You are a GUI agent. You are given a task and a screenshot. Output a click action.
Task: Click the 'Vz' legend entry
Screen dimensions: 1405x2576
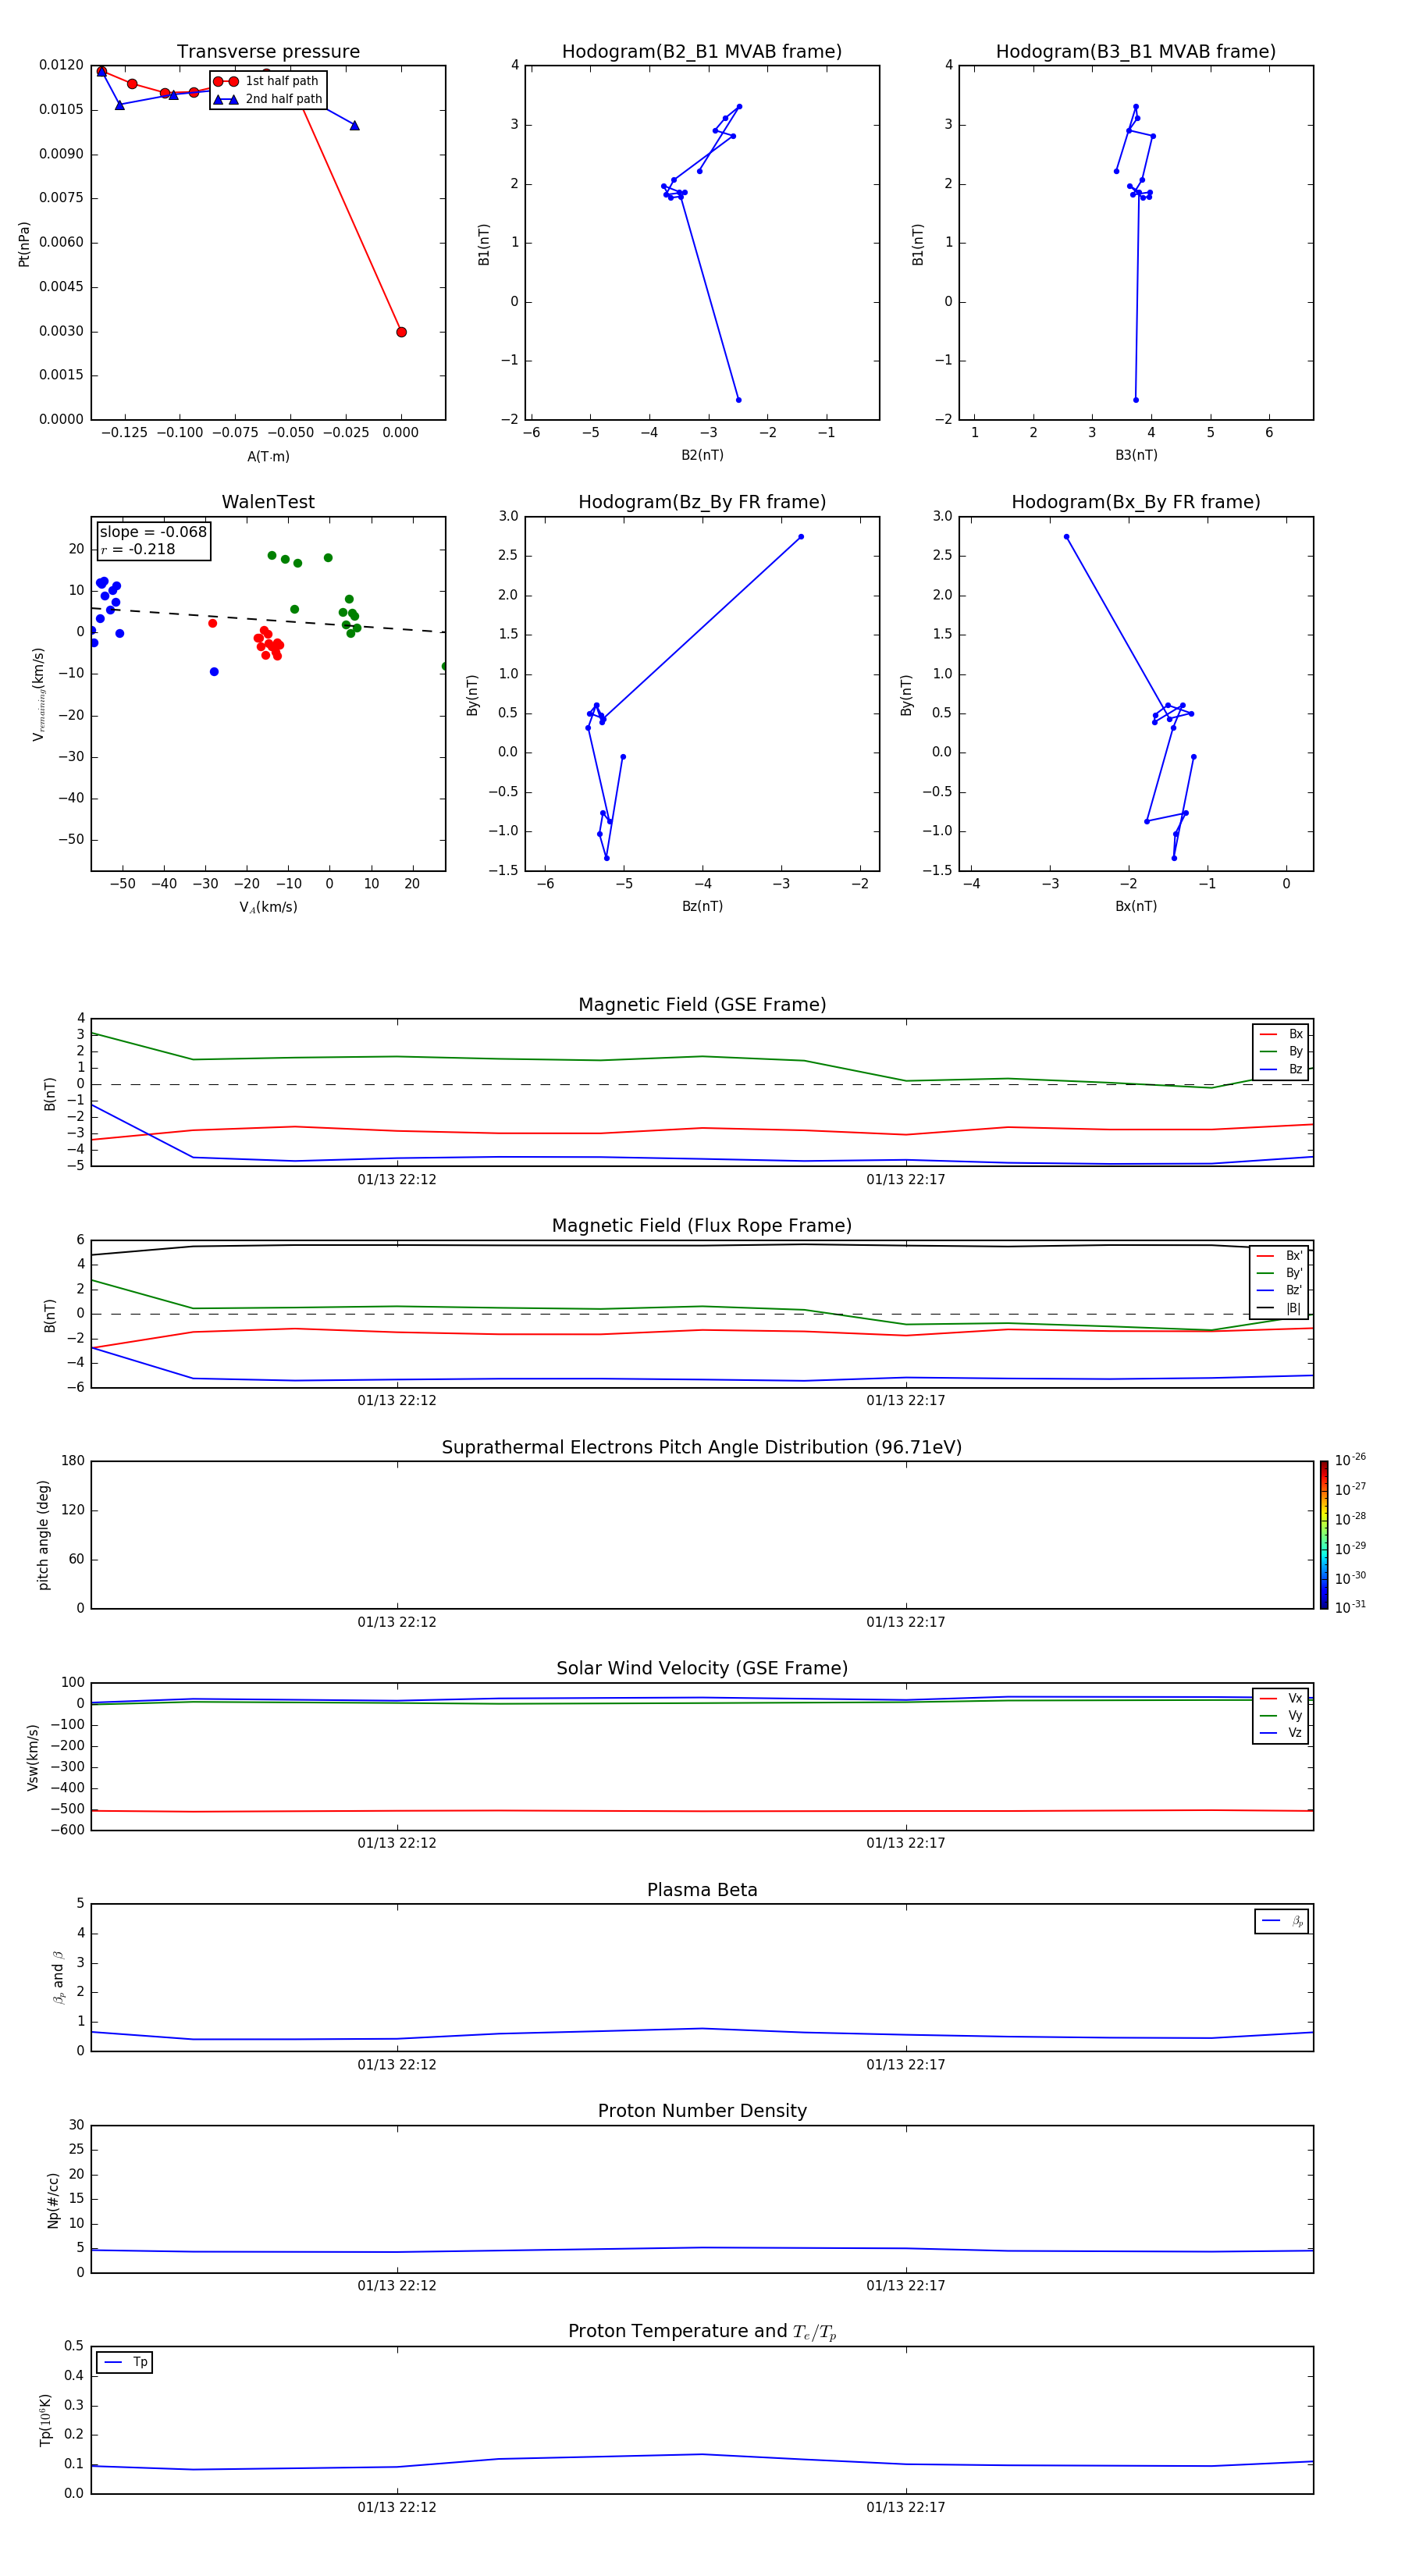pyautogui.click(x=1281, y=1733)
